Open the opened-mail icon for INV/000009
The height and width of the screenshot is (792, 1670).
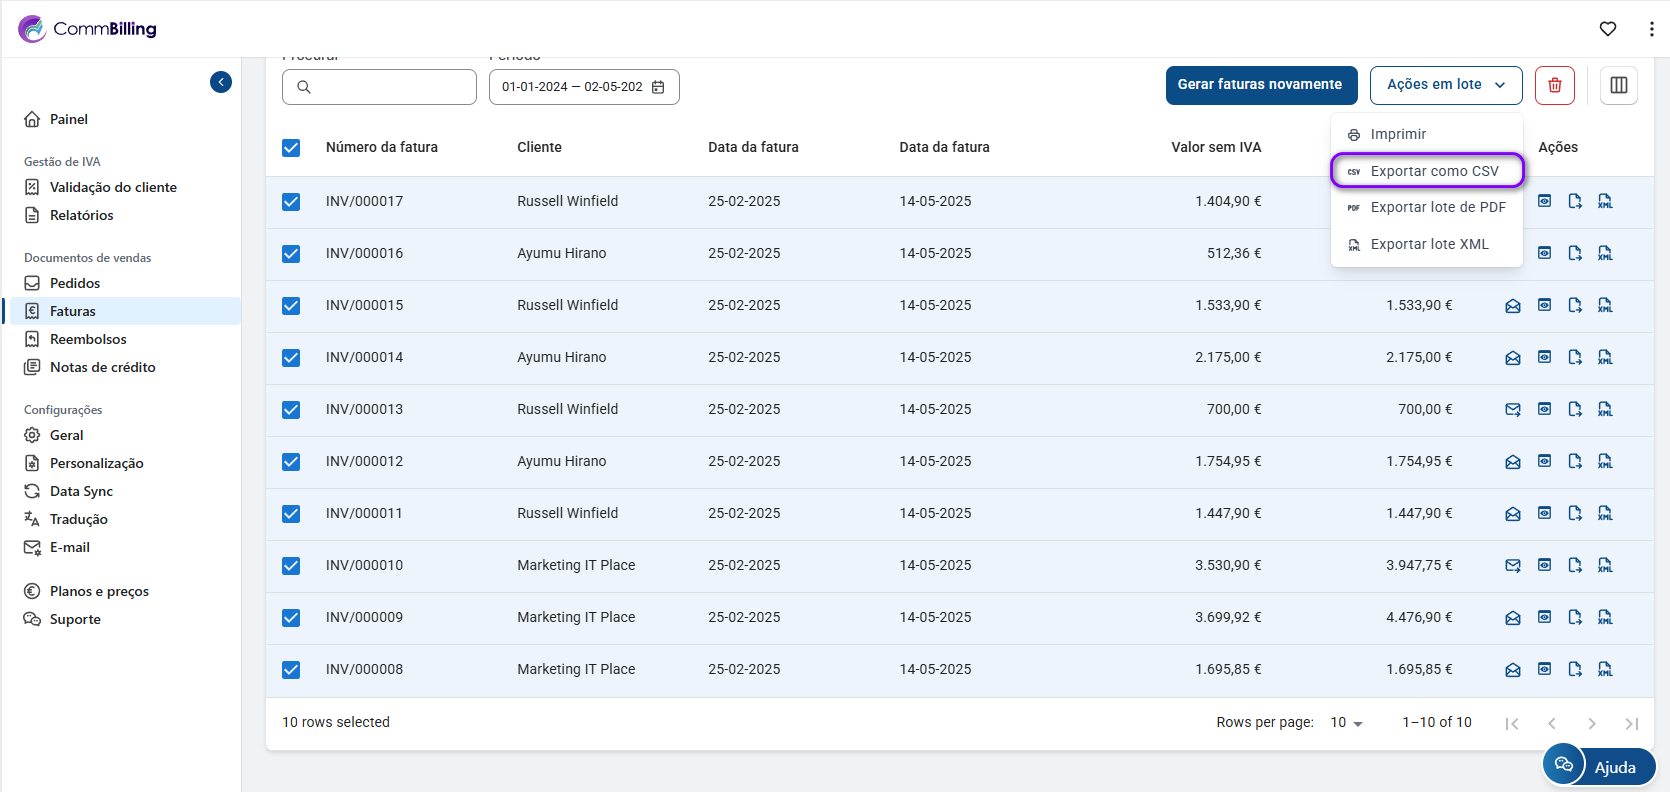tap(1513, 618)
